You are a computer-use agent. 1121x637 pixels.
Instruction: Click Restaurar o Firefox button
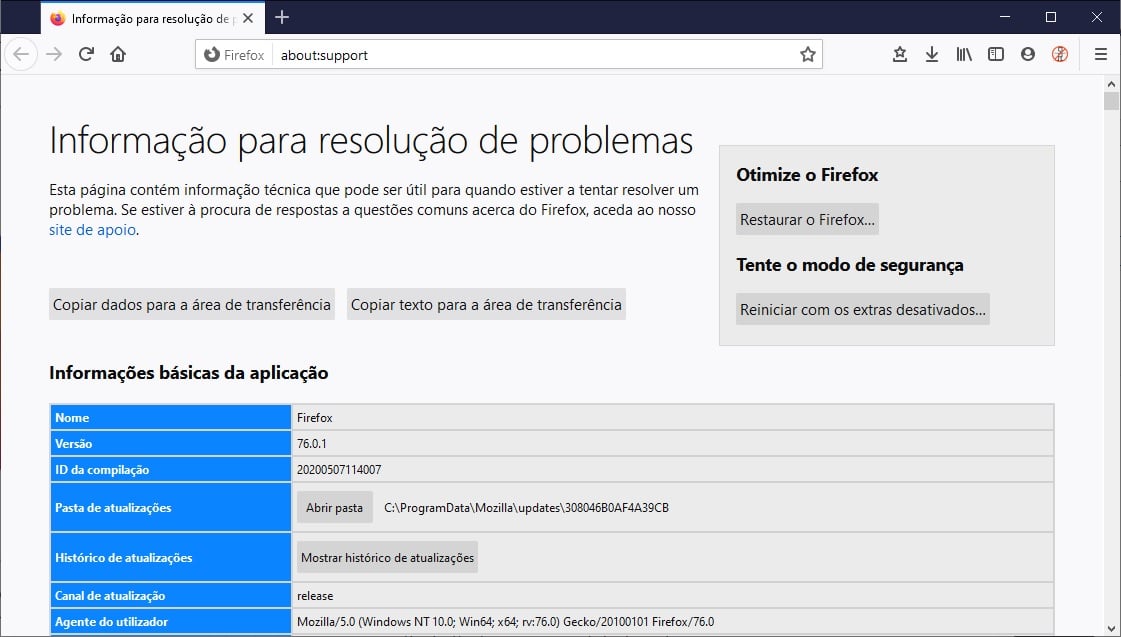(x=807, y=219)
